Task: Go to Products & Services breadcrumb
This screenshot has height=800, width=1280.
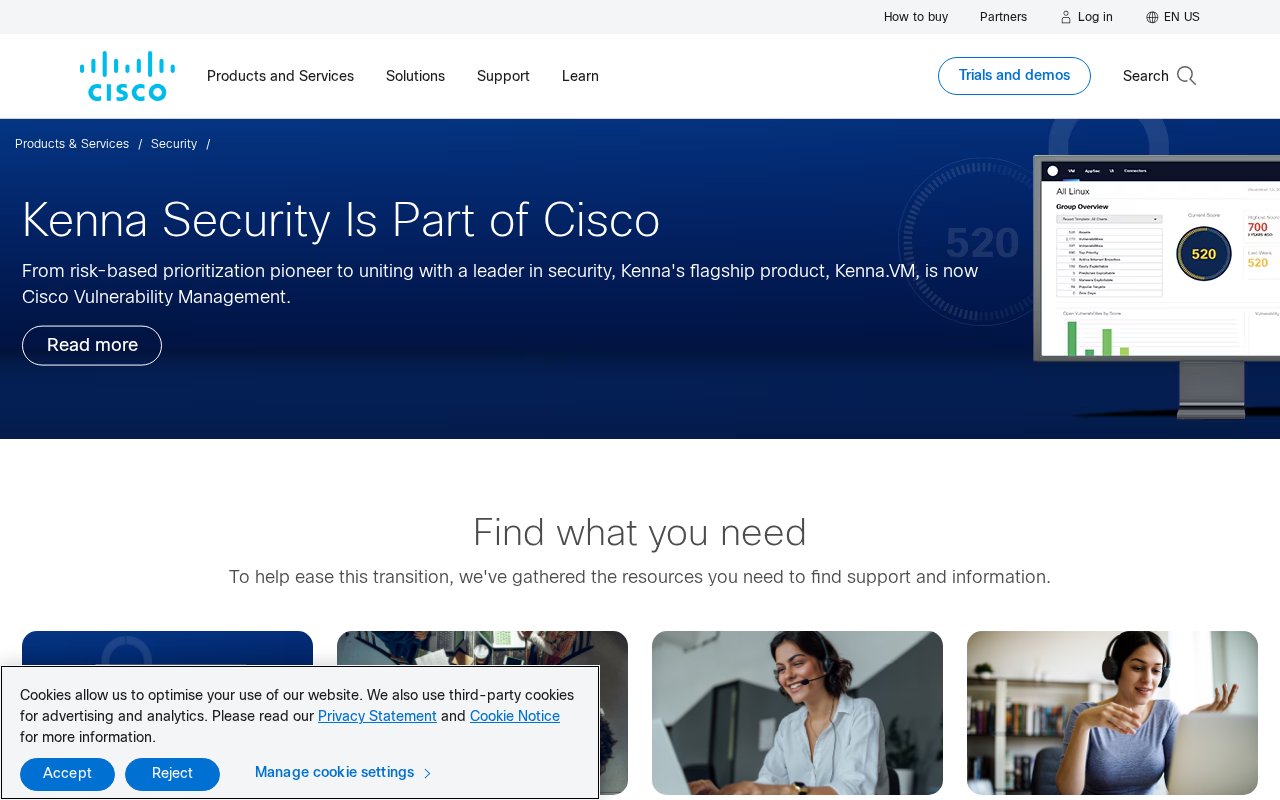Action: [72, 144]
